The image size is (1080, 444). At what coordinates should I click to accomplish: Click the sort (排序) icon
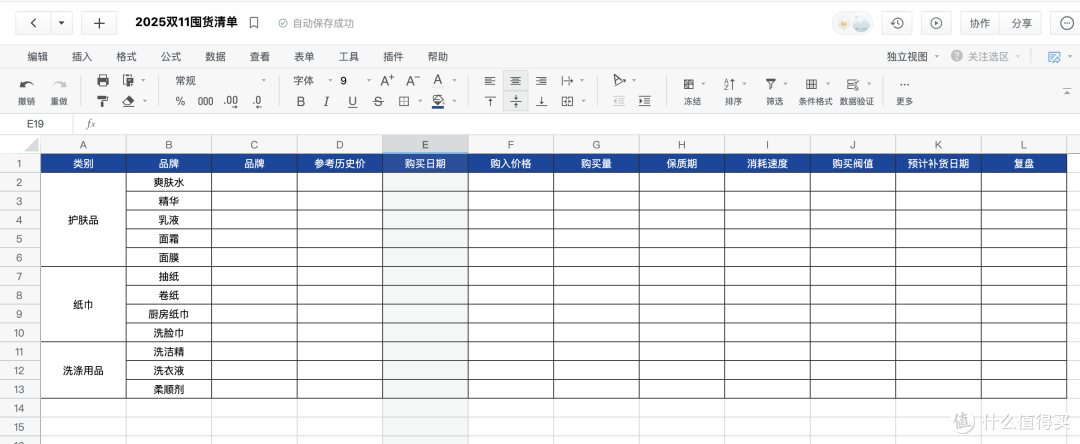pyautogui.click(x=729, y=85)
